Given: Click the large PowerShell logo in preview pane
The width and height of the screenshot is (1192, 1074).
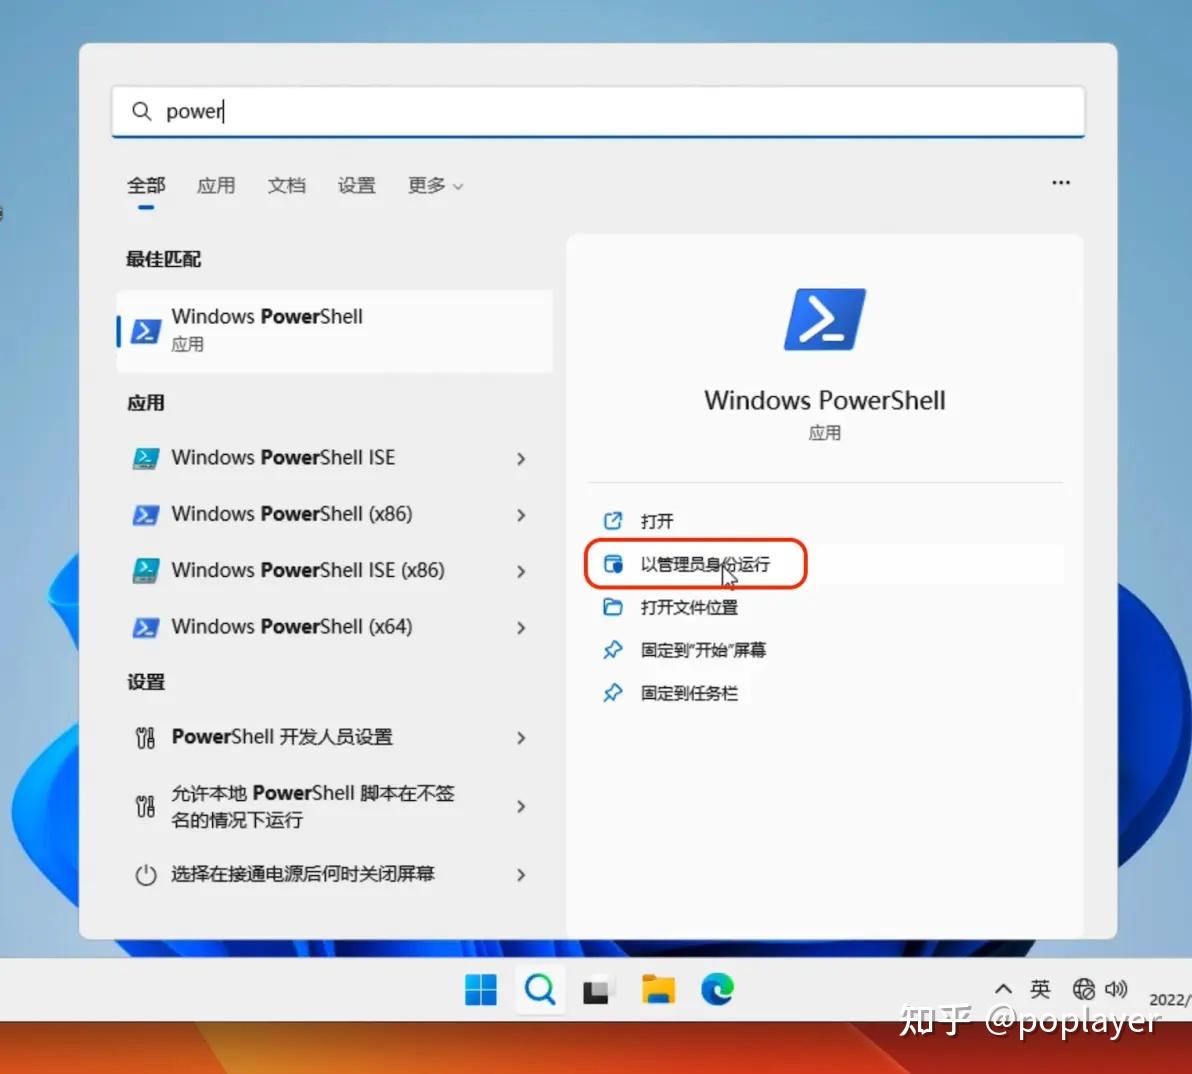Looking at the screenshot, I should (825, 319).
